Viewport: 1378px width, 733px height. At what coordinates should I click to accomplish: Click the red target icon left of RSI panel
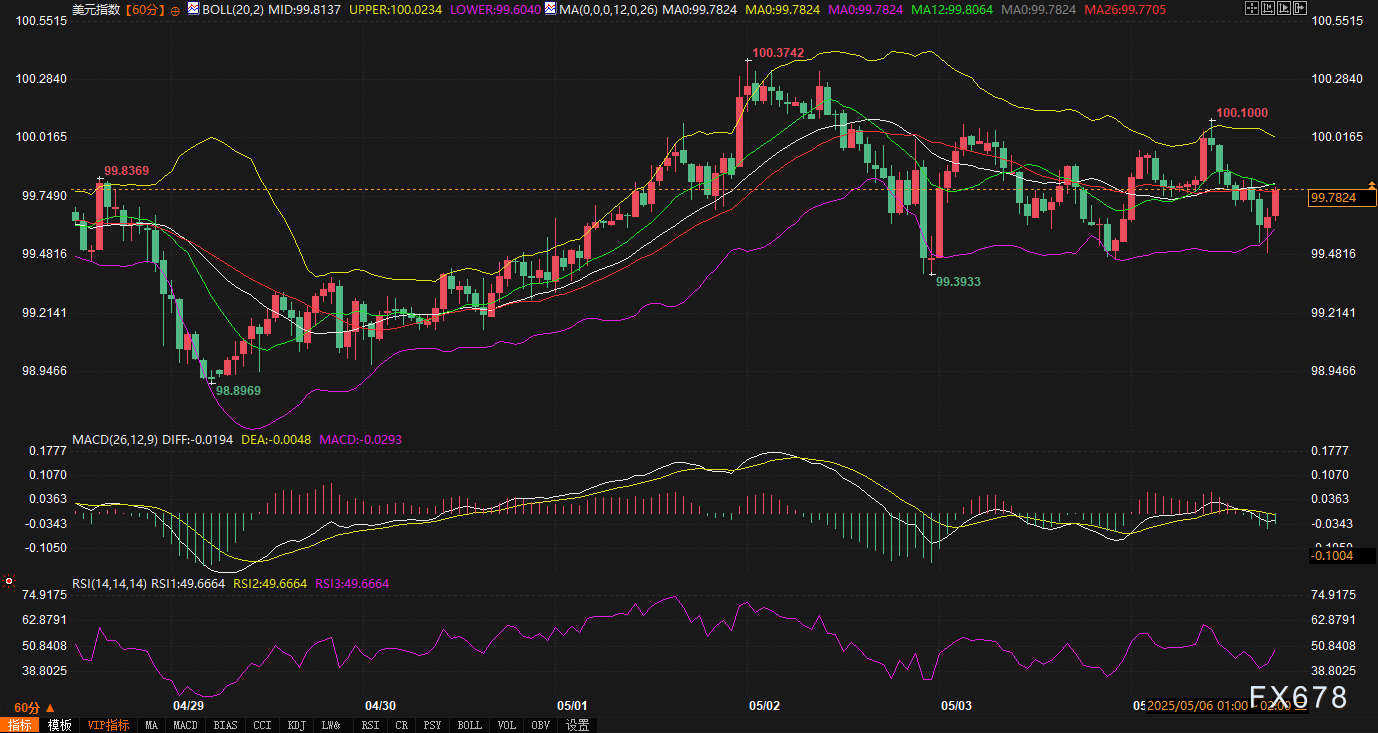point(9,580)
